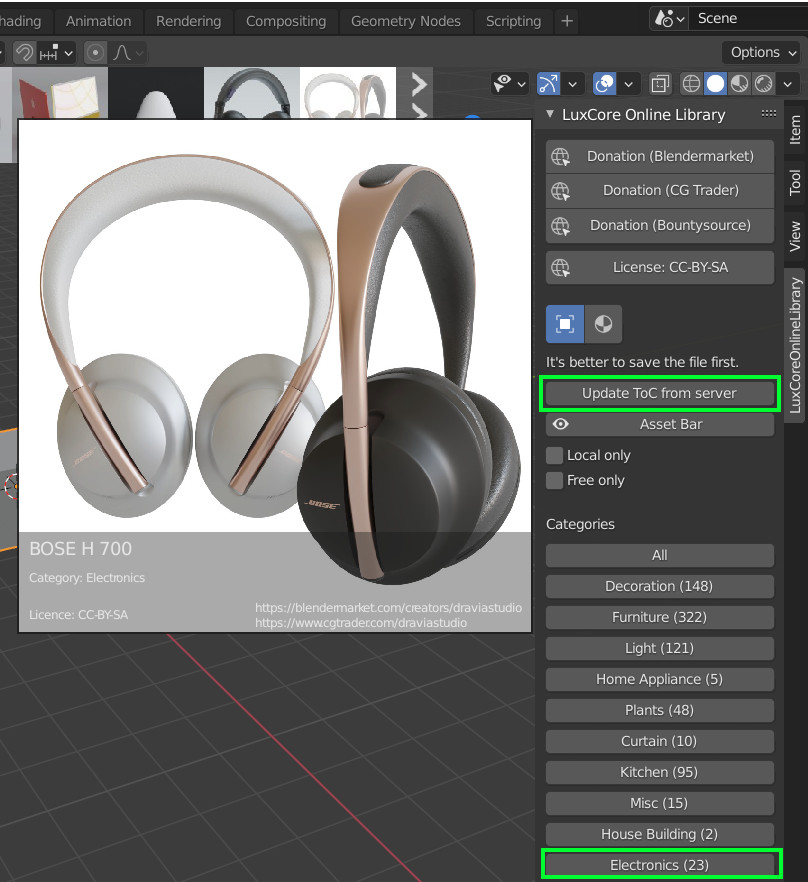Collapse the LuxCore Online Library panel

(551, 114)
